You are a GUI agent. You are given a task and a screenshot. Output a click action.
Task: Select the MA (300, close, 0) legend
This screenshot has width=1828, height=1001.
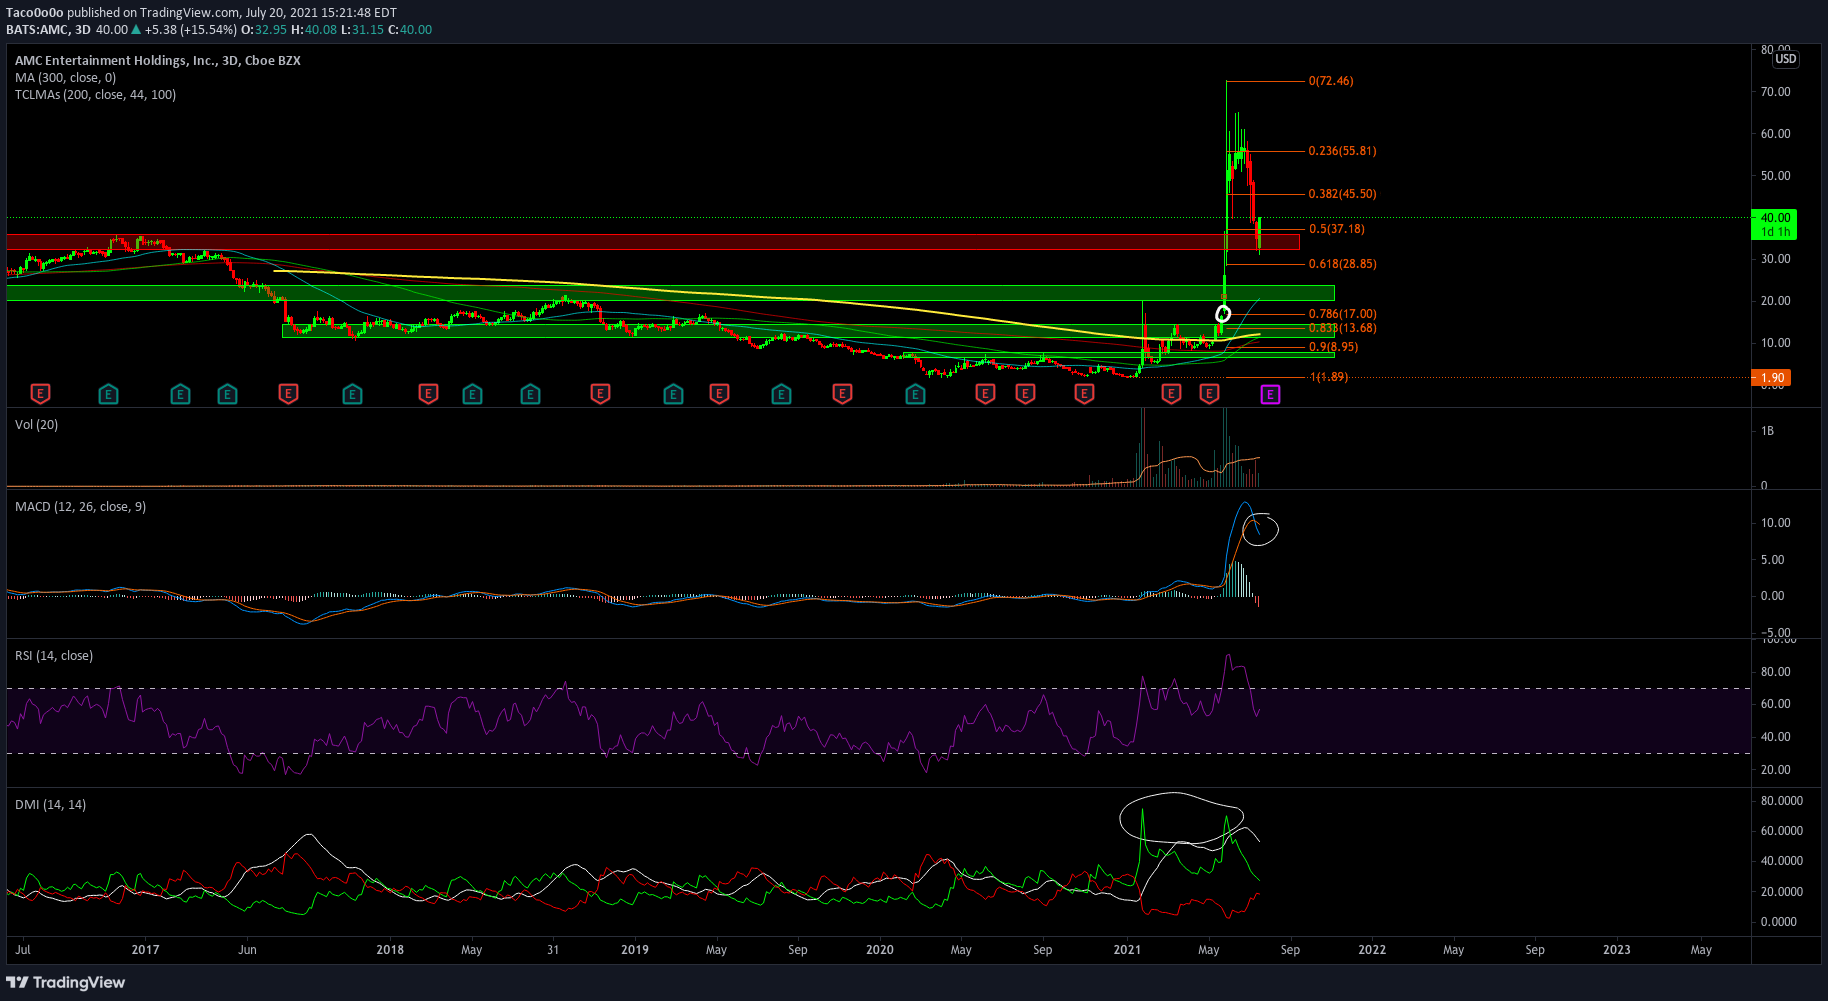click(65, 77)
